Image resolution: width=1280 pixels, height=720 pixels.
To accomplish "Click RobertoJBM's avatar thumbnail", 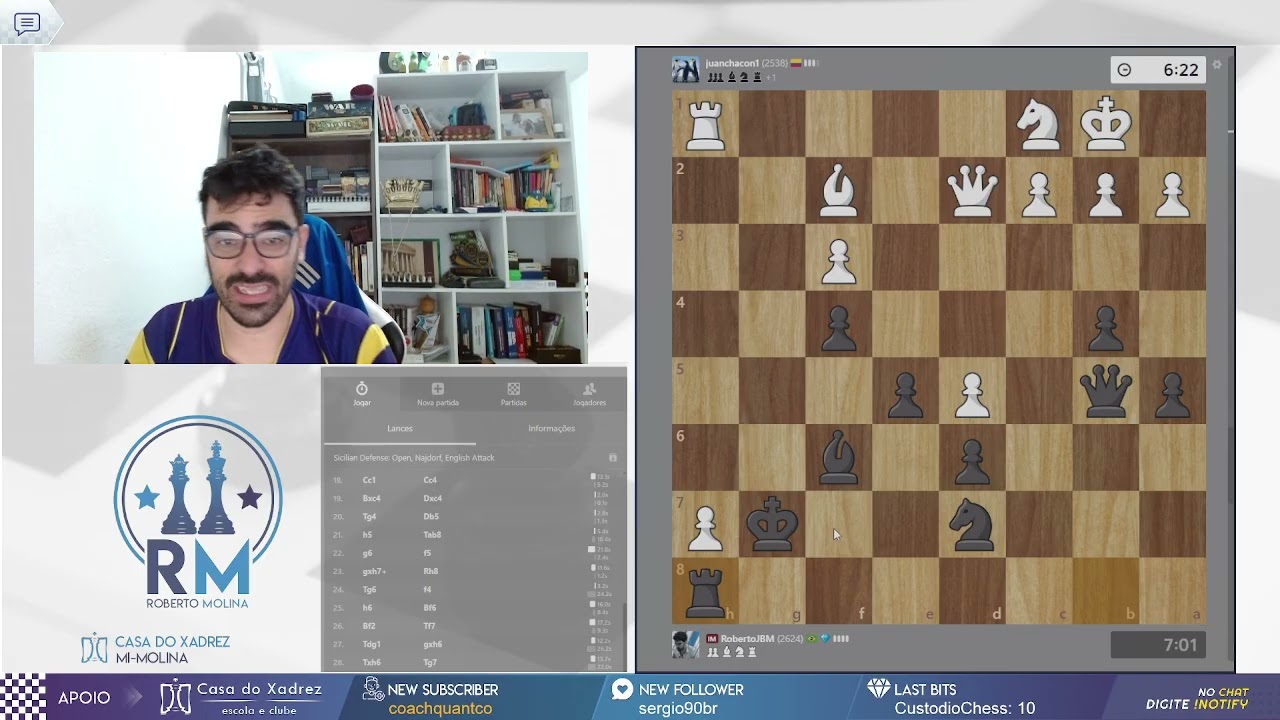I will point(685,644).
